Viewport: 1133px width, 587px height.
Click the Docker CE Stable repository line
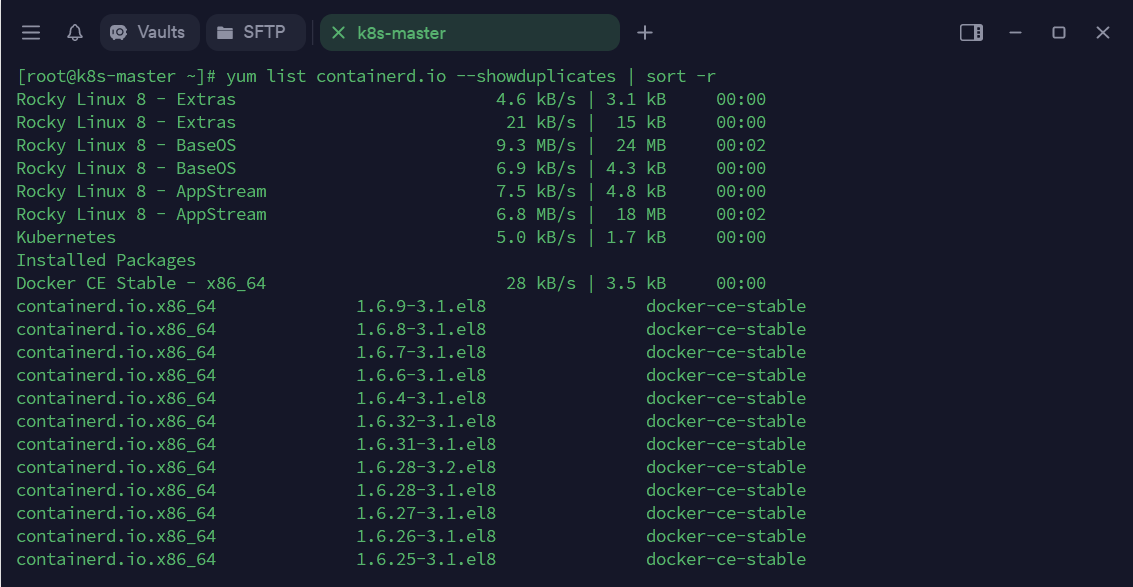click(x=141, y=283)
